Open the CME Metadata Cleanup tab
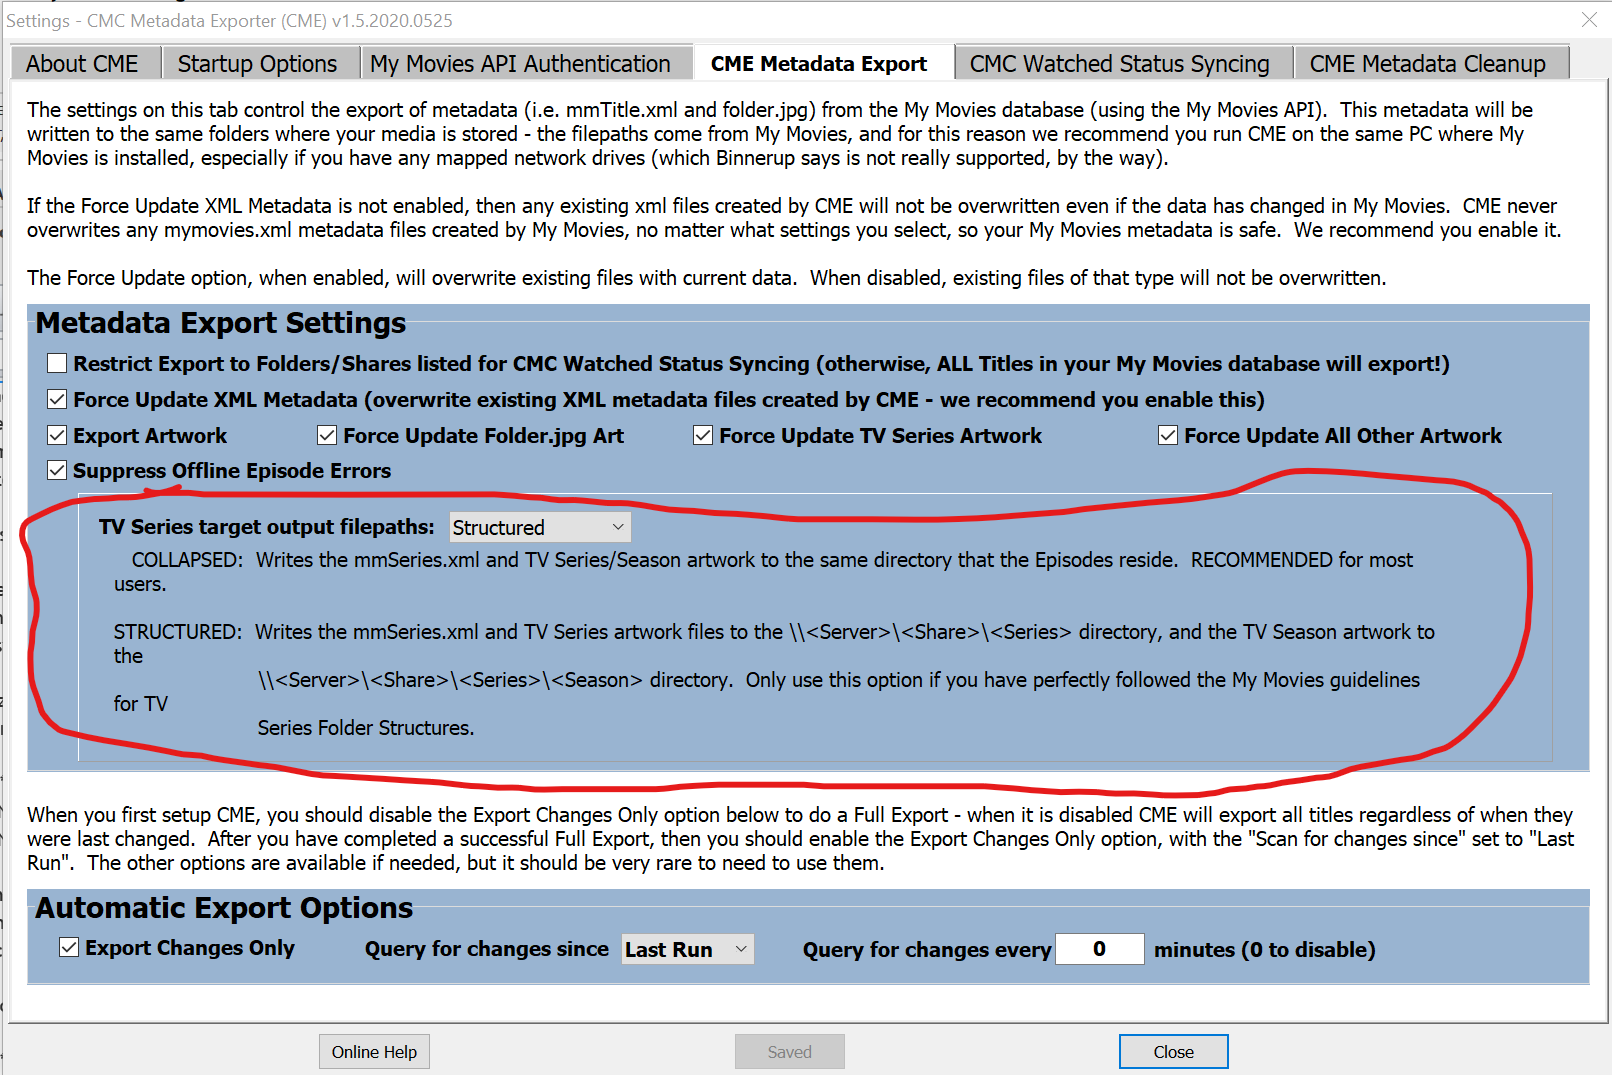This screenshot has width=1612, height=1075. (x=1428, y=63)
